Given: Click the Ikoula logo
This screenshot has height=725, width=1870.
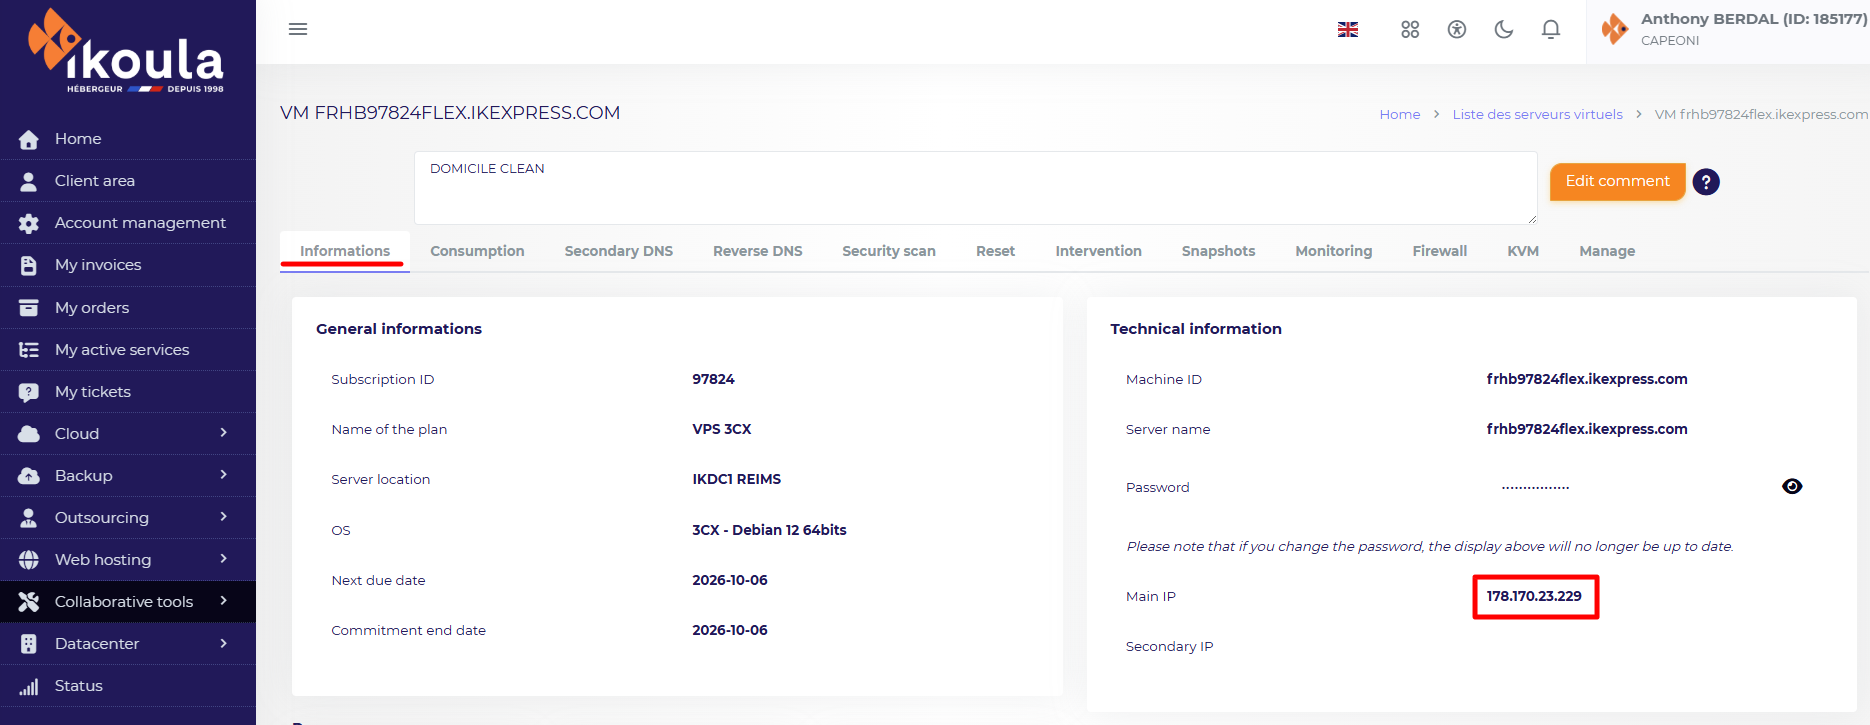Looking at the screenshot, I should pyautogui.click(x=126, y=51).
